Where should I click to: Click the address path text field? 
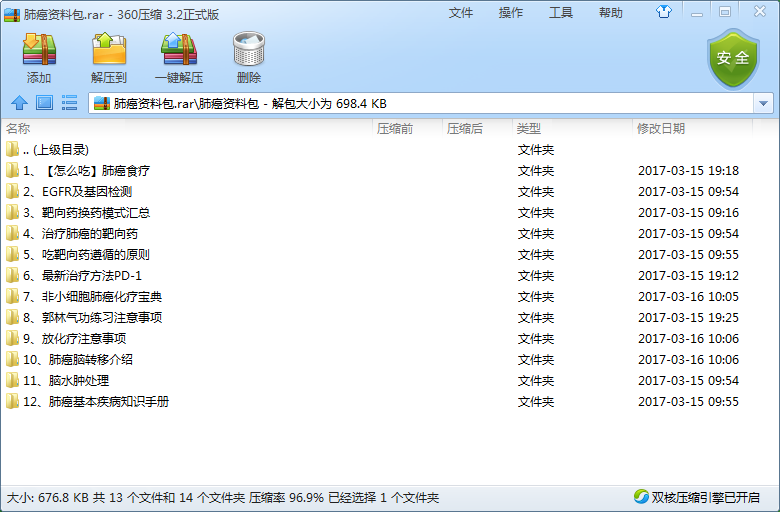pos(422,103)
